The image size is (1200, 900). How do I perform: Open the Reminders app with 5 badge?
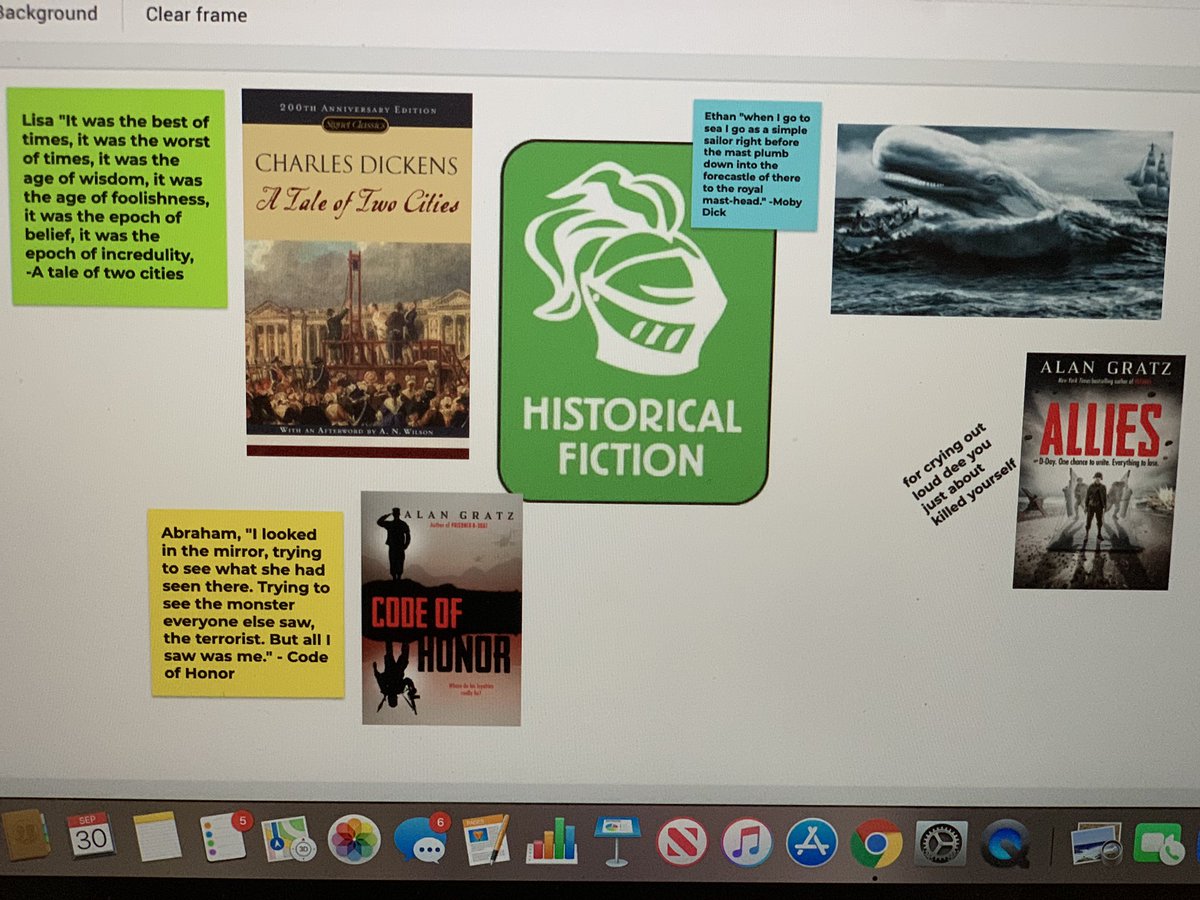tap(223, 838)
